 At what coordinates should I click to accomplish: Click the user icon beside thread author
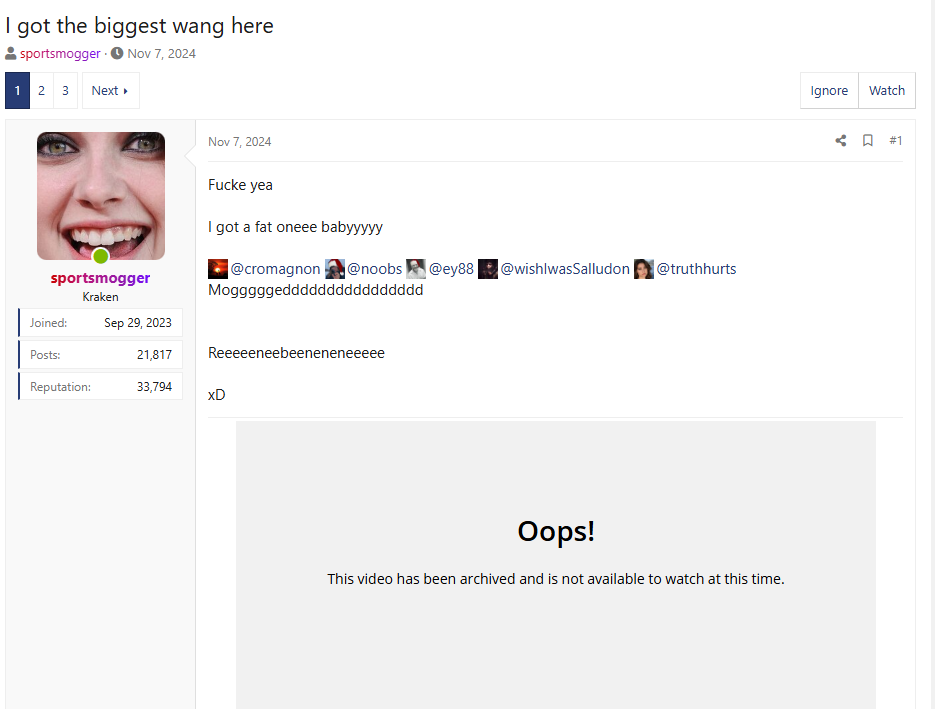coord(11,54)
